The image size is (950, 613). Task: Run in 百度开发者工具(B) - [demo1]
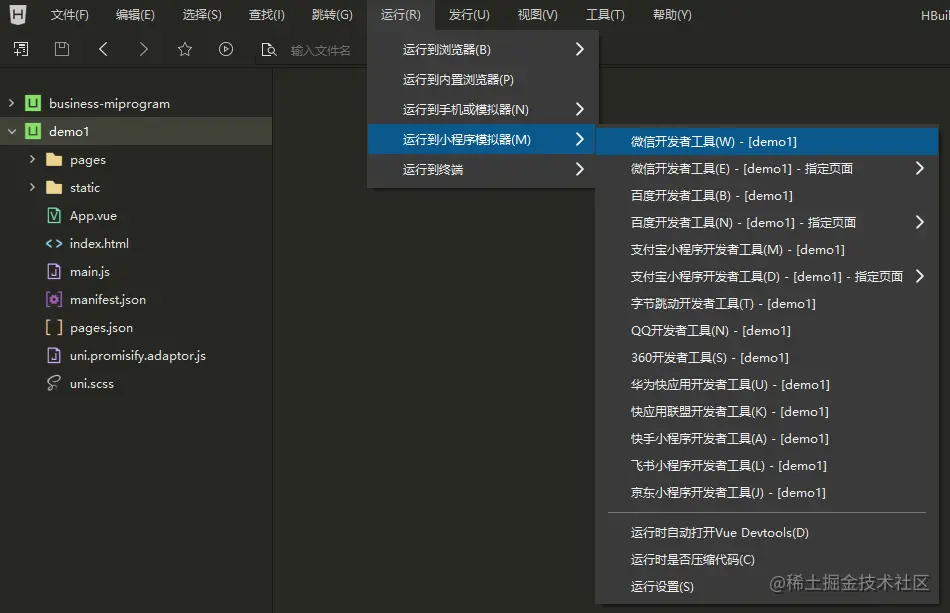pos(767,195)
